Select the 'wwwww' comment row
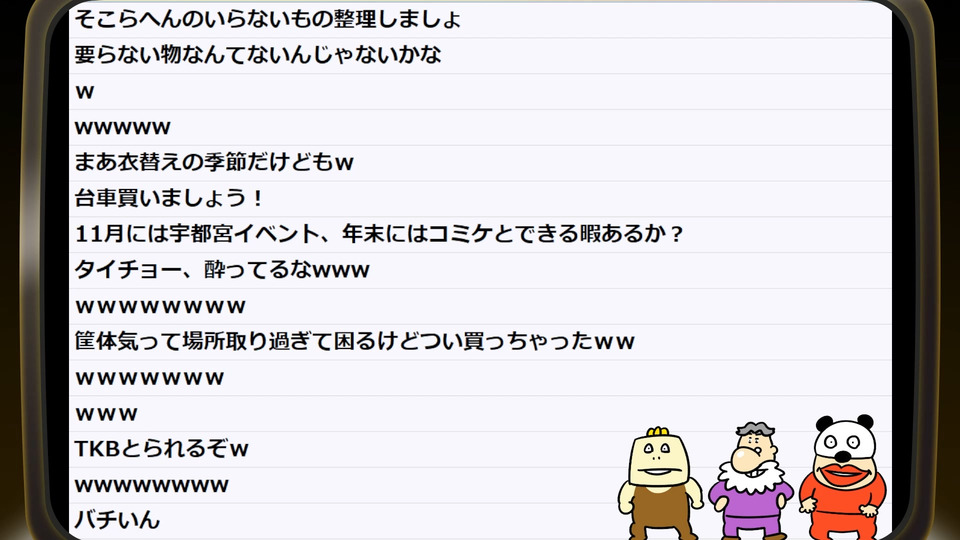 click(x=480, y=127)
